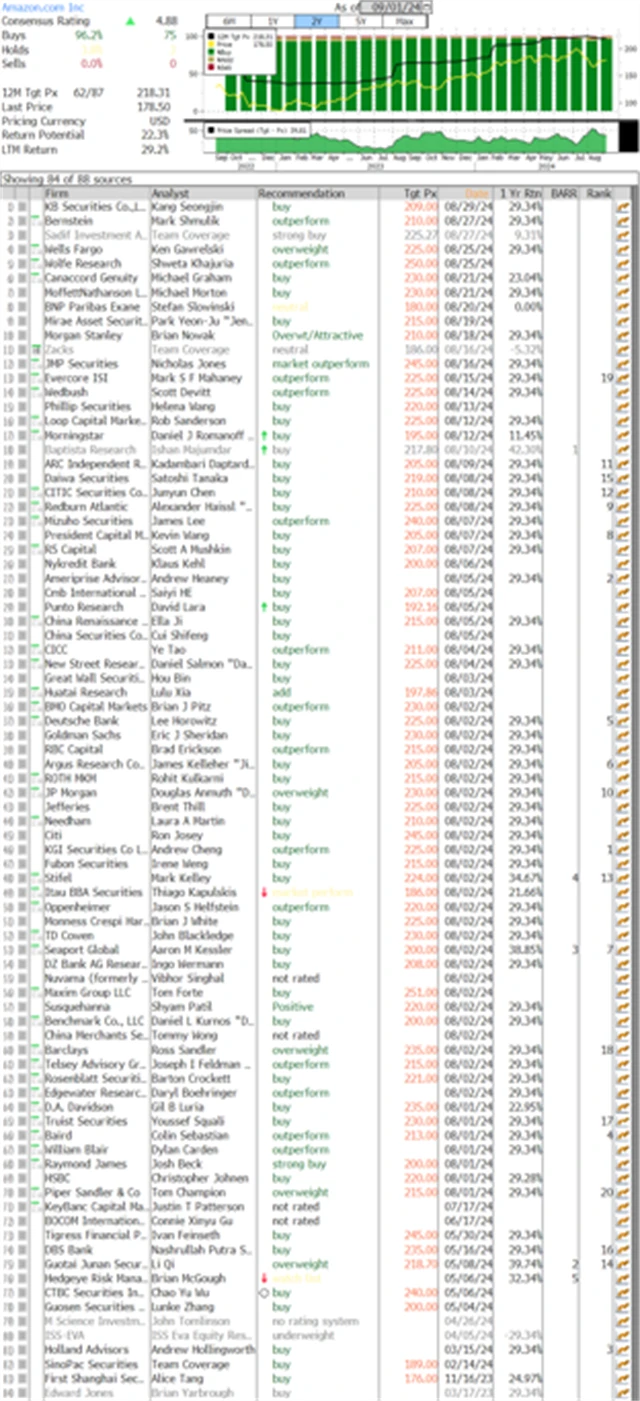Open the chart icon in the Stifel row
640x1401 pixels.
pos(623,877)
